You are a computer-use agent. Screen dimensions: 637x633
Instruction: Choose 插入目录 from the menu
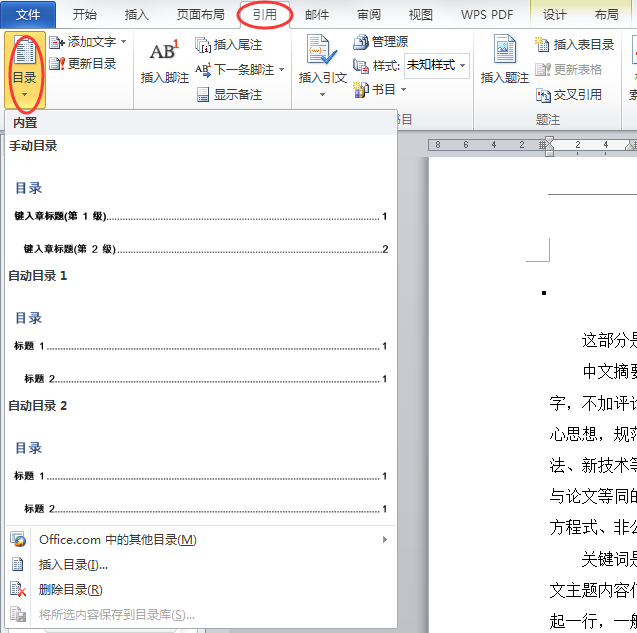pyautogui.click(x=73, y=565)
